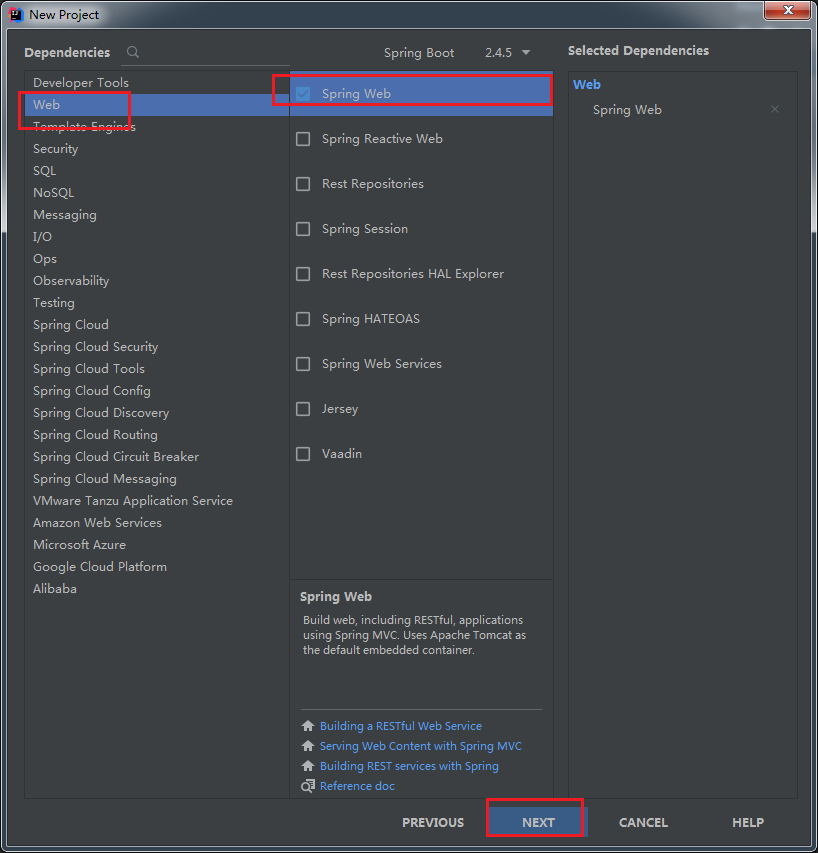
Task: Enable the Spring Reactive Web checkbox
Action: [303, 139]
